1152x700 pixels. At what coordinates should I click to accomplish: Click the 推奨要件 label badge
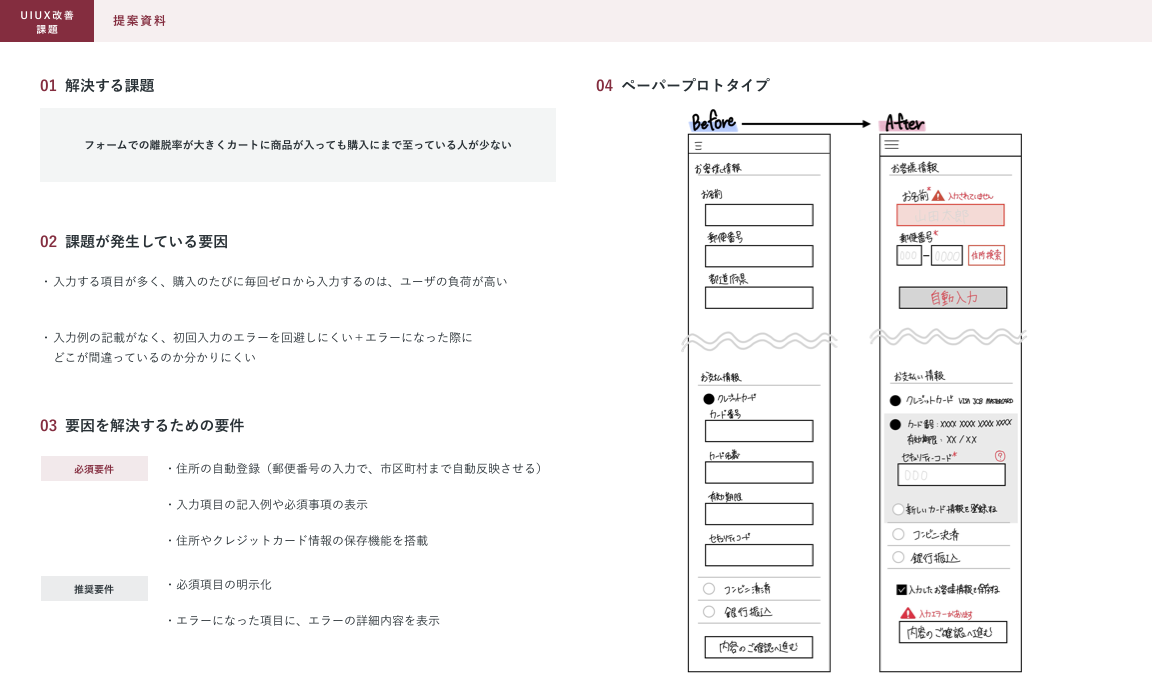[94, 588]
